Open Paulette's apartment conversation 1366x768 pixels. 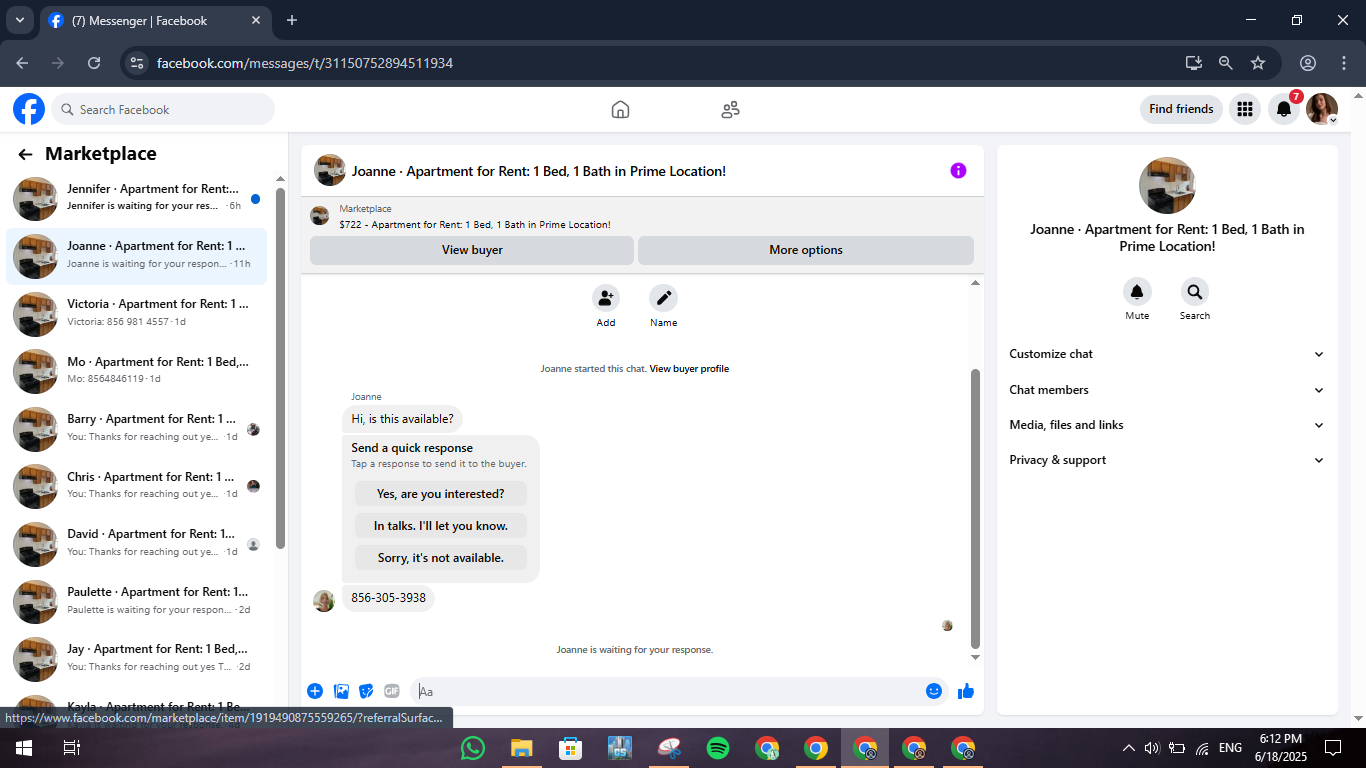[x=137, y=601]
